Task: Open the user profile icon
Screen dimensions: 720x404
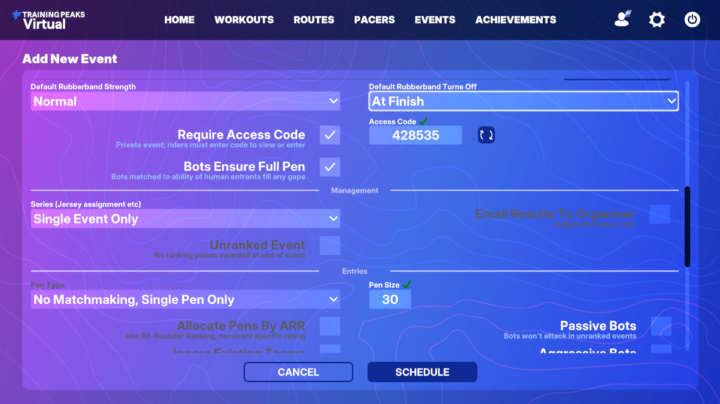Action: point(623,19)
